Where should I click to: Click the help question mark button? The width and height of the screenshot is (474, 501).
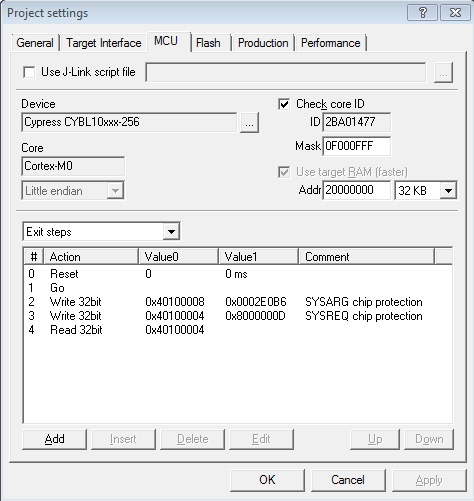point(422,13)
